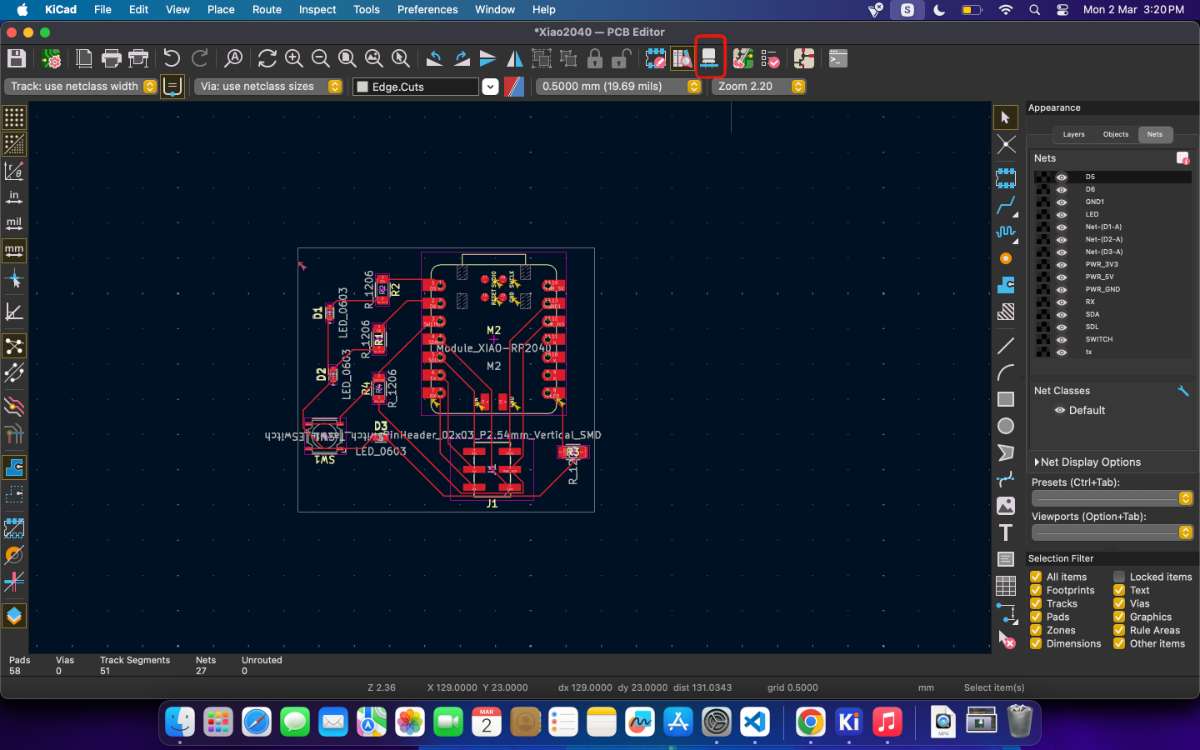This screenshot has height=750, width=1200.
Task: Expand Net Display Options section
Action: (1088, 462)
